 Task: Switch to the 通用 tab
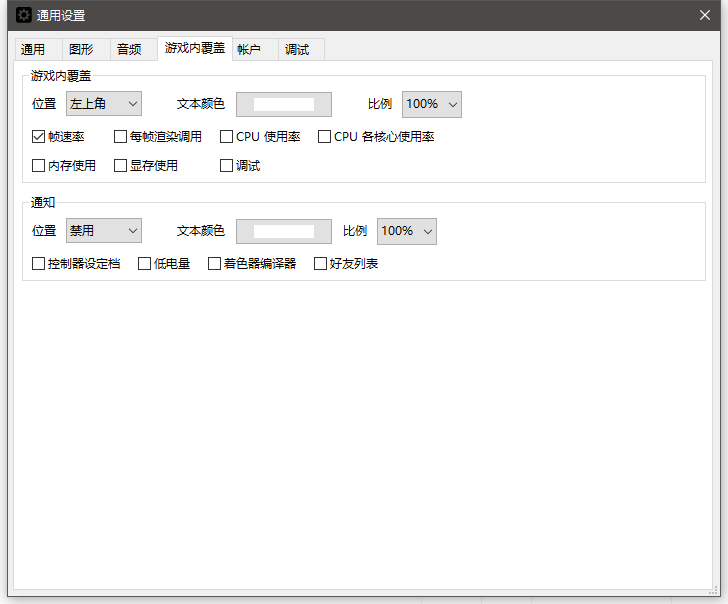(33, 50)
